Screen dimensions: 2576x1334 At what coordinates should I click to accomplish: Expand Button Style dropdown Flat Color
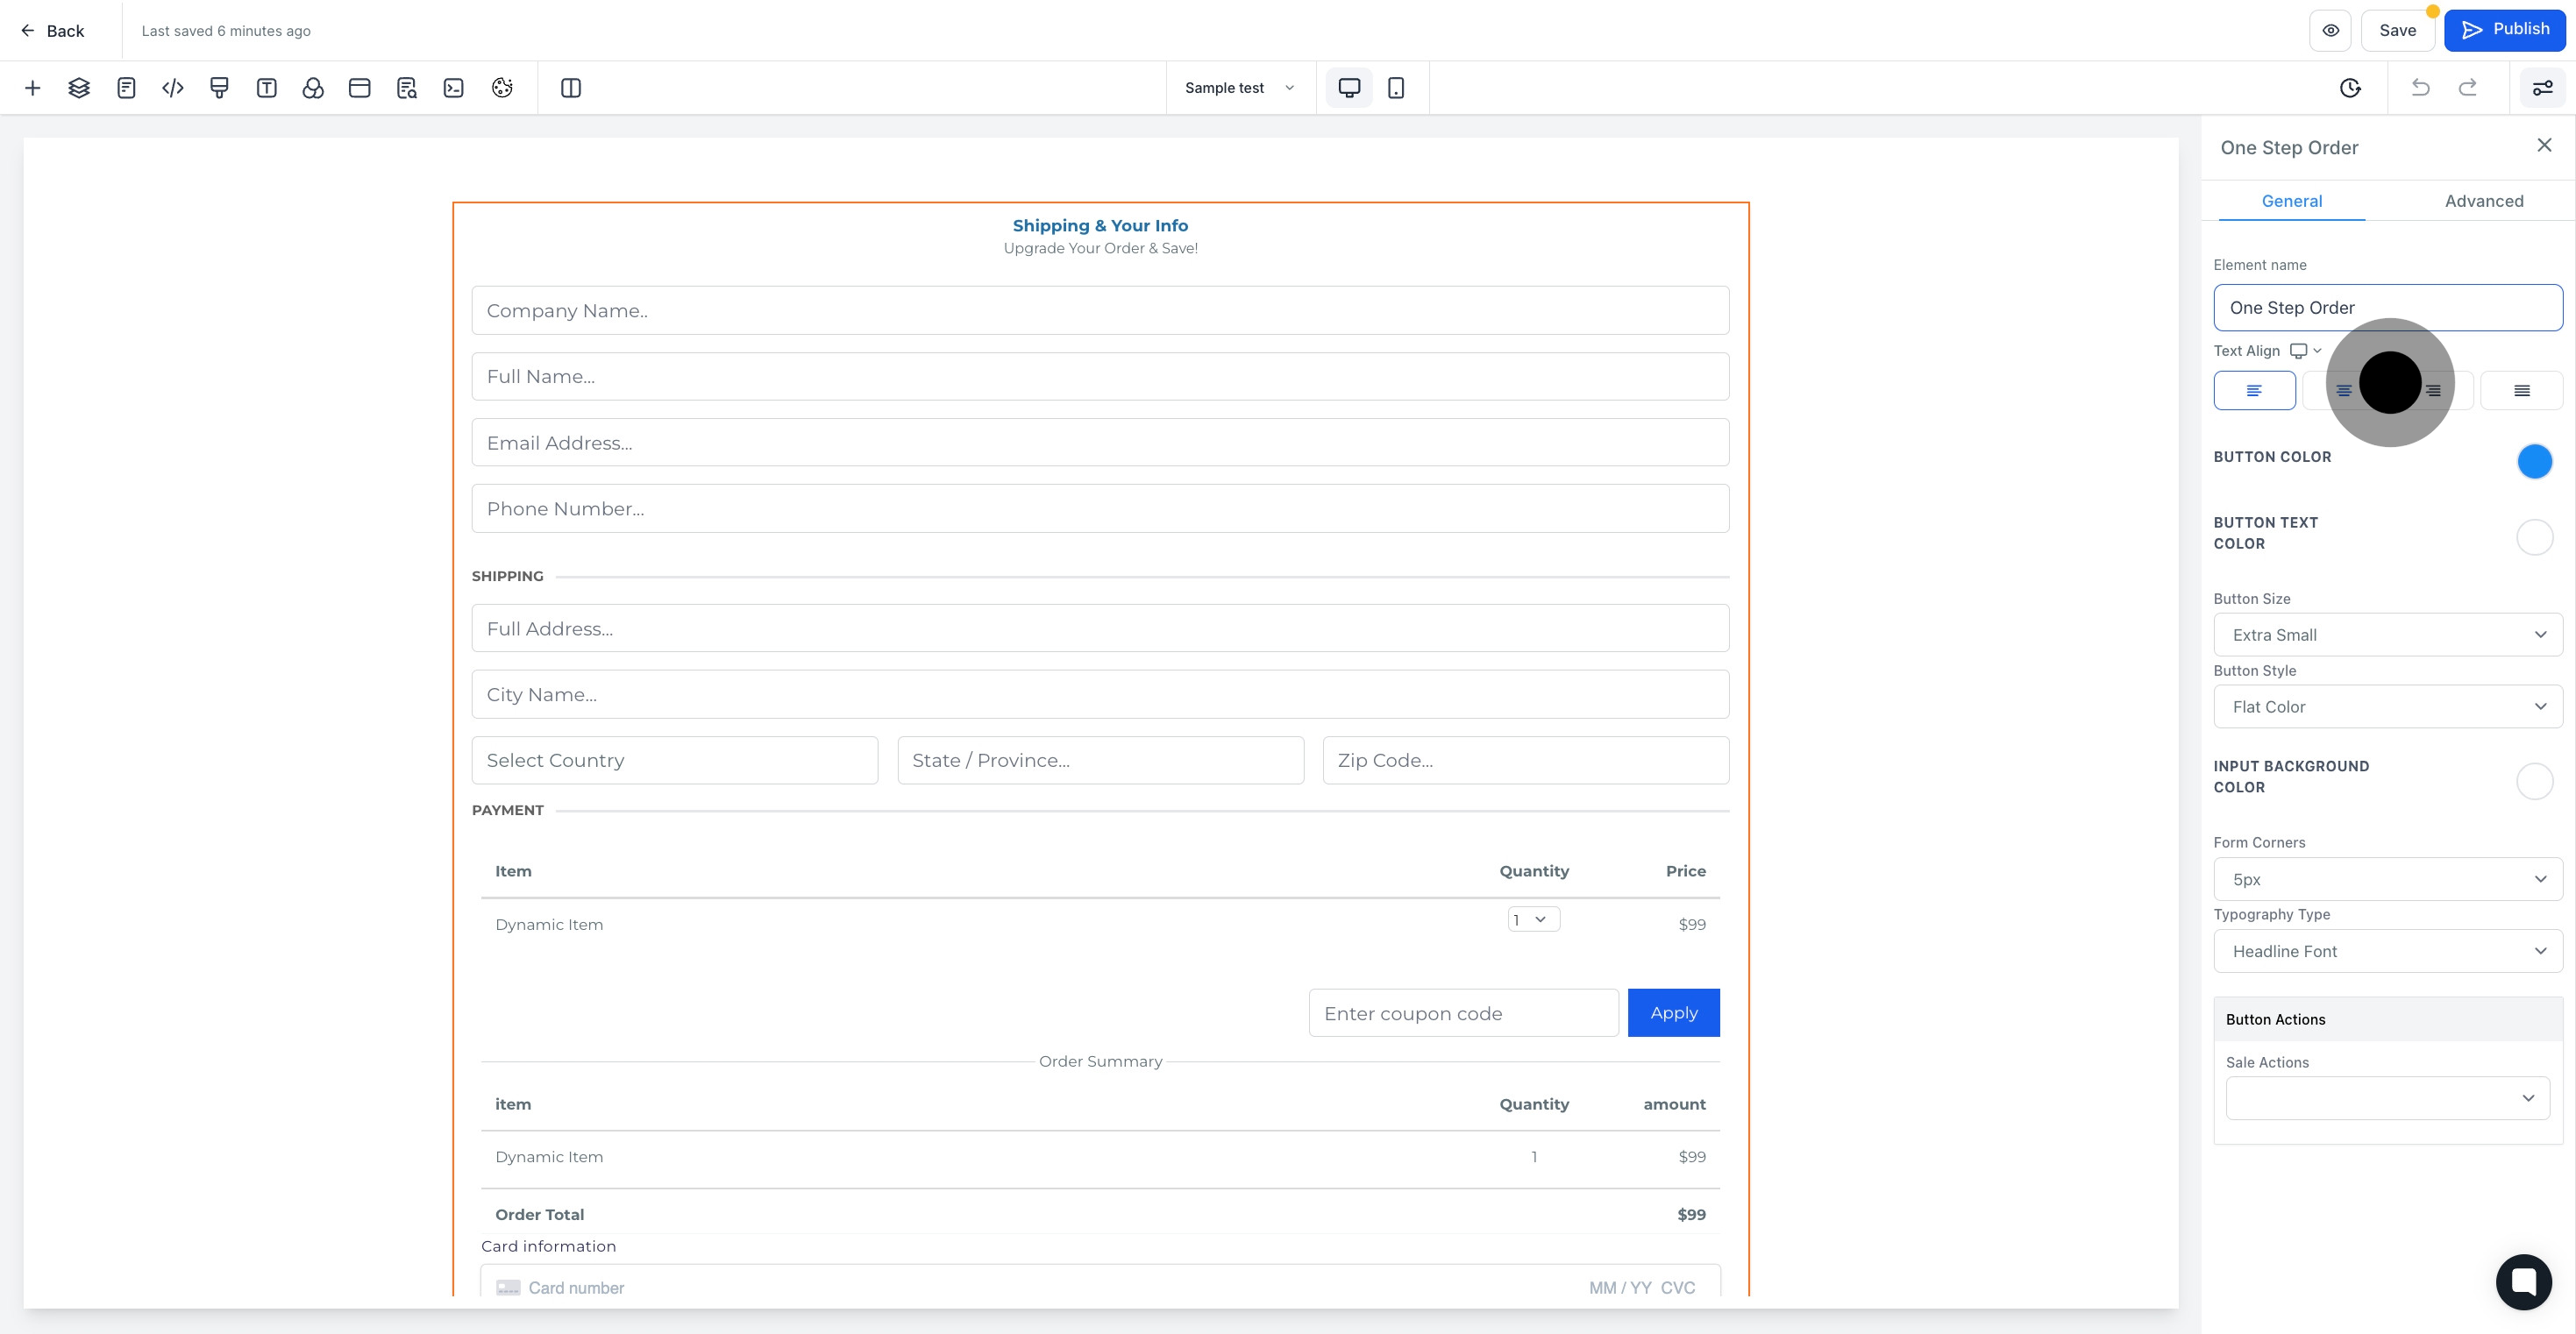2387,707
